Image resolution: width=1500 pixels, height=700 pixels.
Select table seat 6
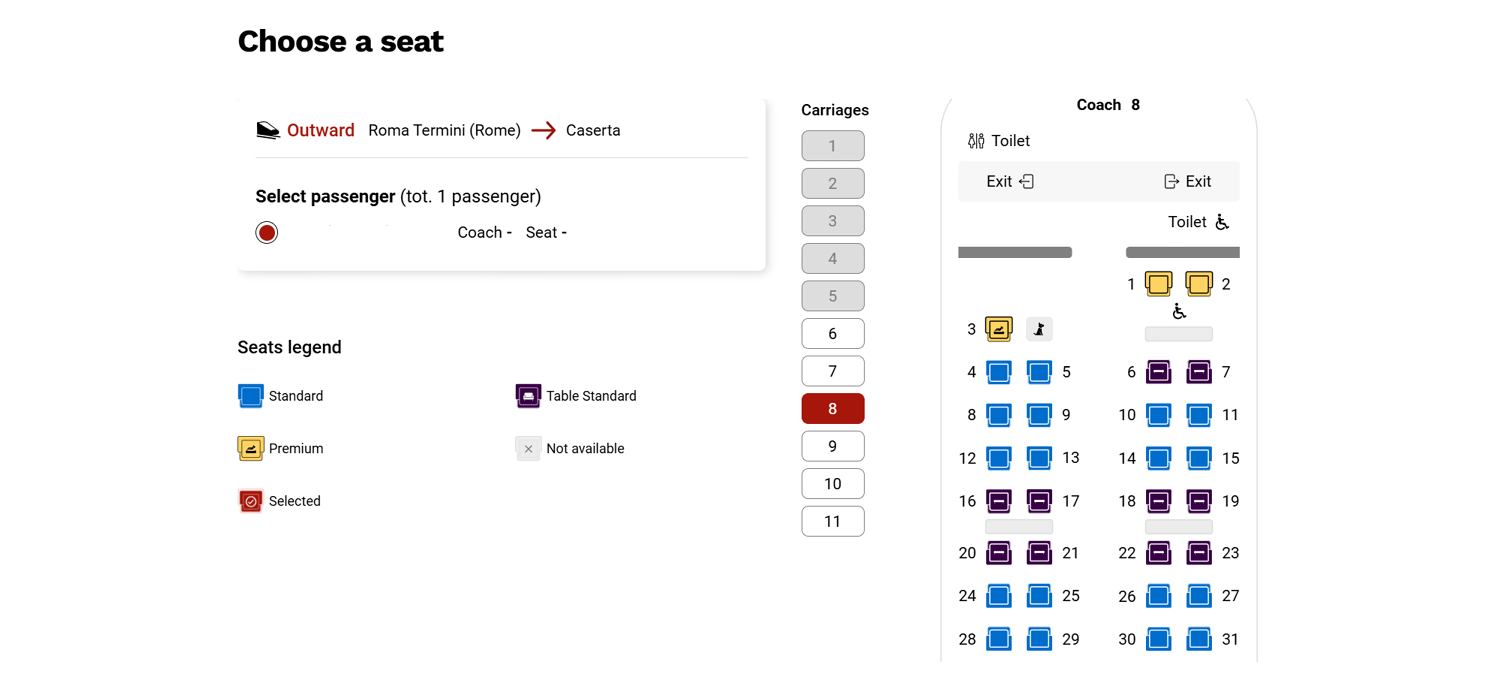coord(1158,372)
